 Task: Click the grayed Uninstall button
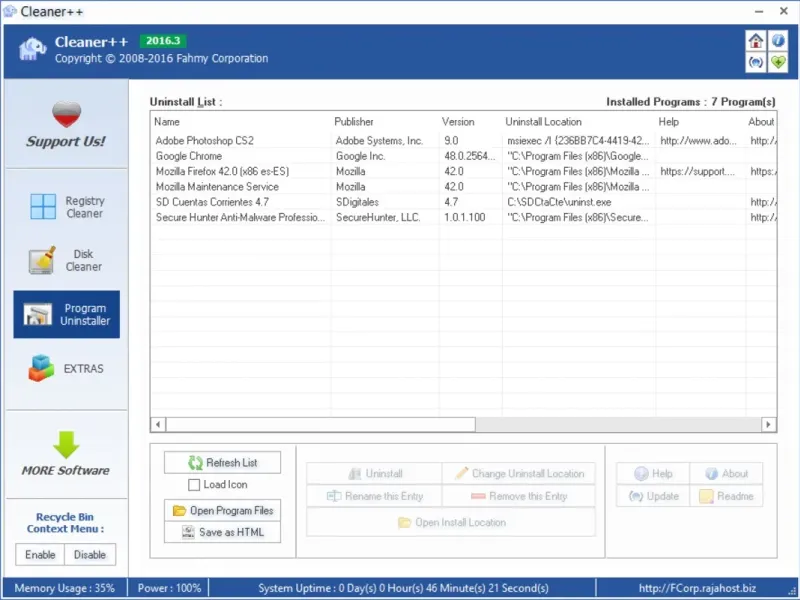(374, 473)
